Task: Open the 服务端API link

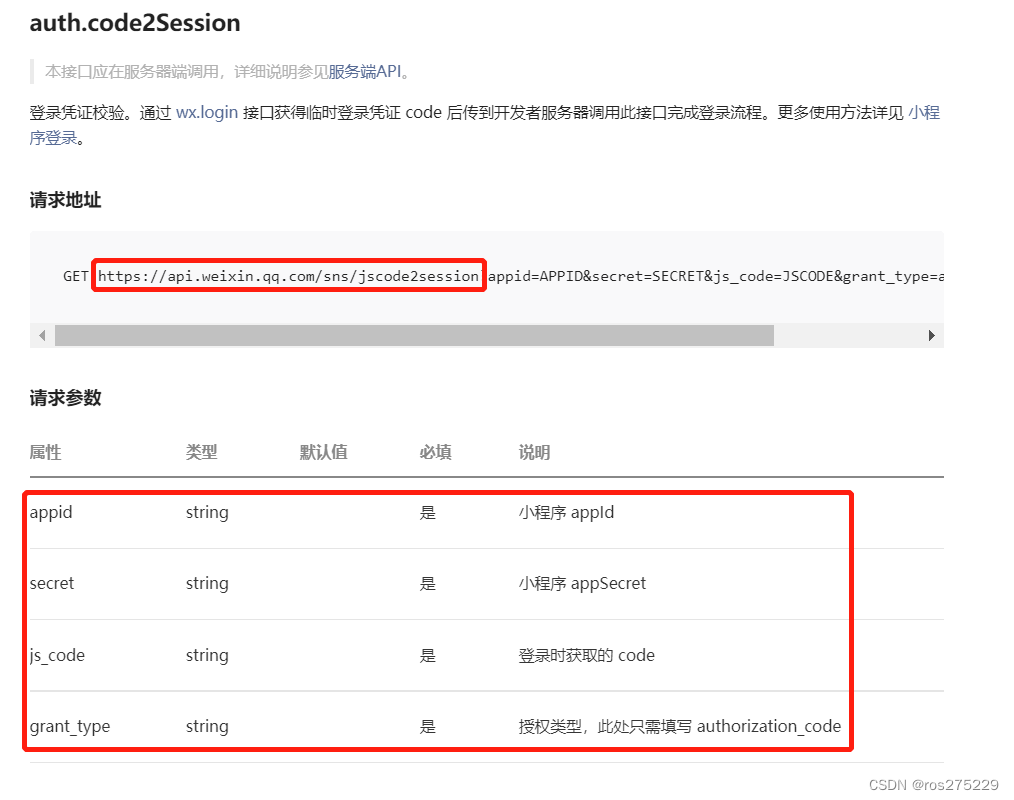Action: [365, 71]
